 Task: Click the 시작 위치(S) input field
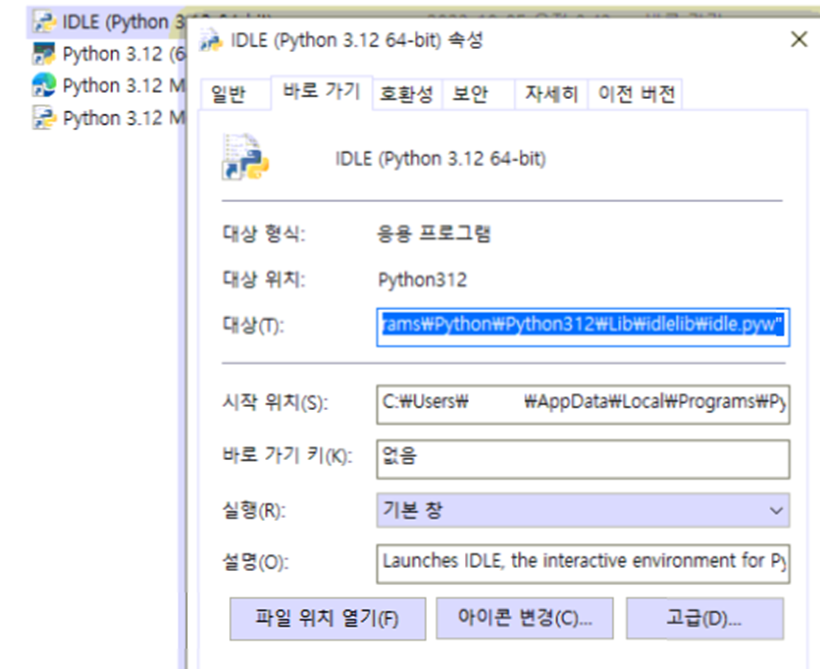pos(583,404)
